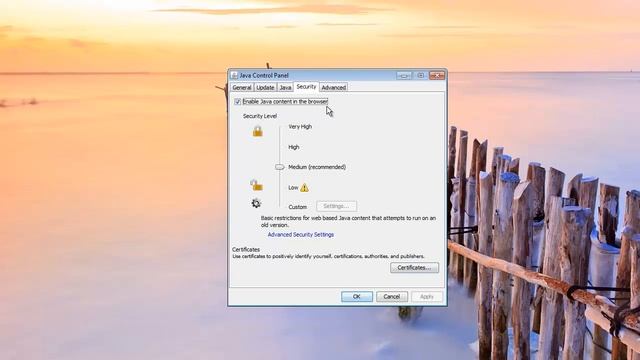This screenshot has height=360, width=640.
Task: Click the closed padlock icon
Action: [x=258, y=131]
